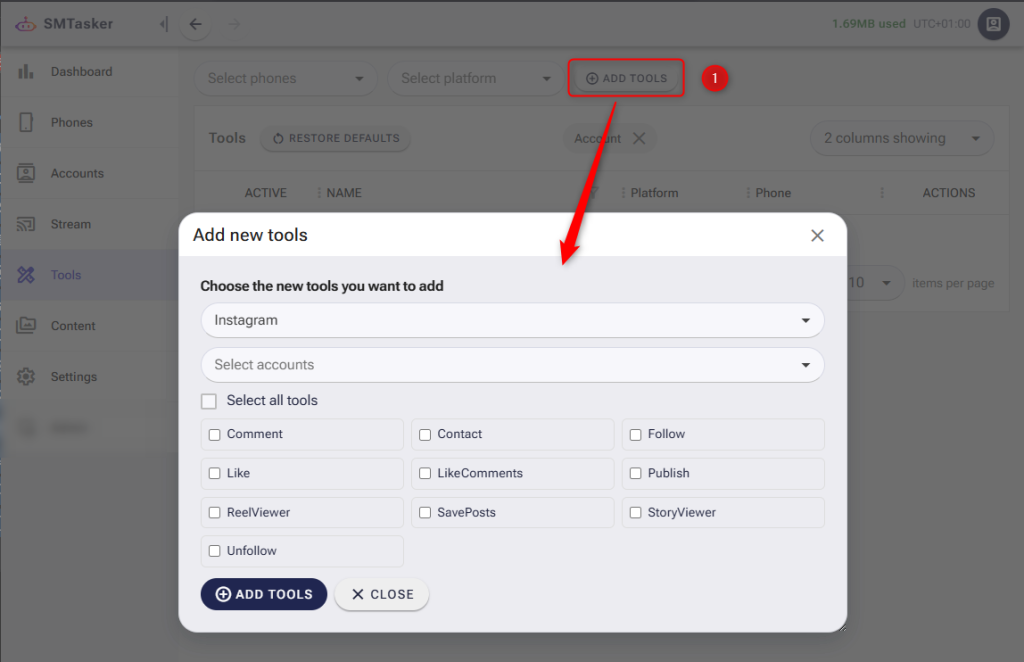Open the SMTasker logo home icon
This screenshot has width=1024, height=662.
(26, 23)
